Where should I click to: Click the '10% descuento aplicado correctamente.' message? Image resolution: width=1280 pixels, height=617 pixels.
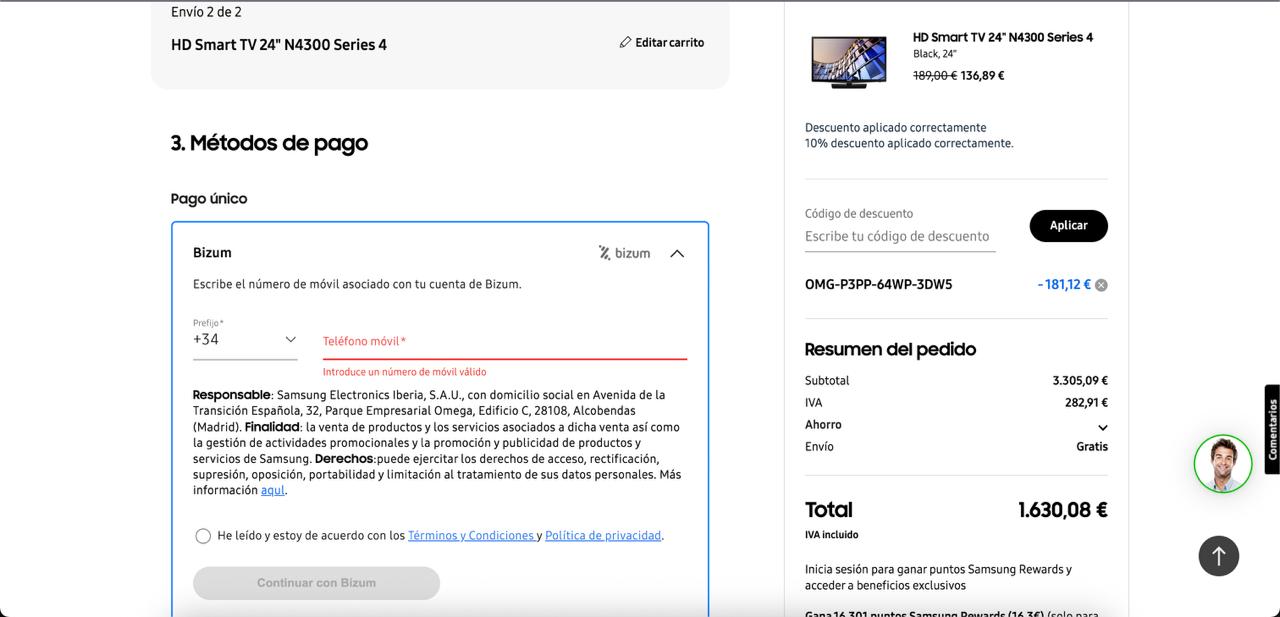pos(909,144)
